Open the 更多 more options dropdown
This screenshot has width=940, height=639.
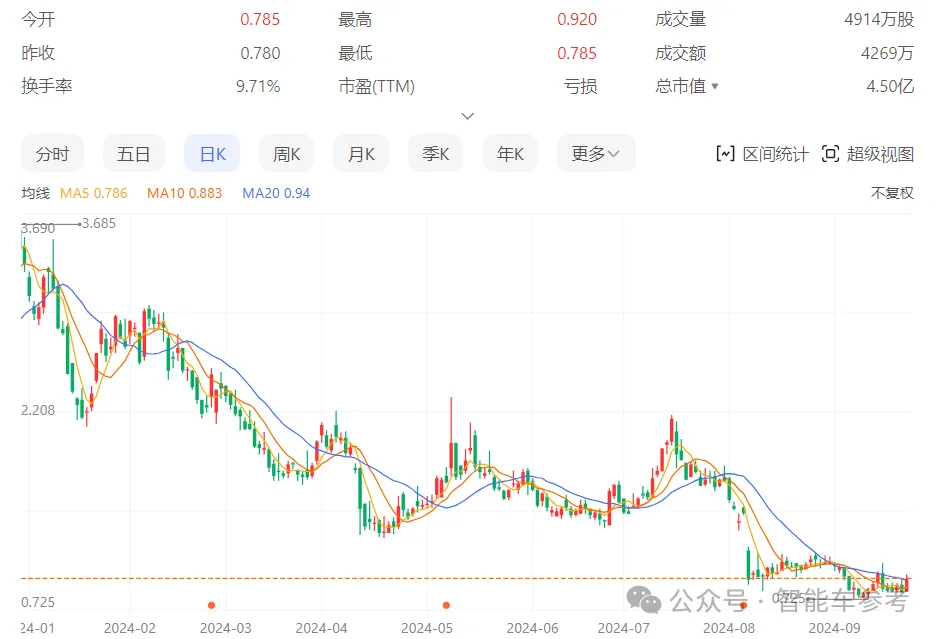[x=595, y=153]
